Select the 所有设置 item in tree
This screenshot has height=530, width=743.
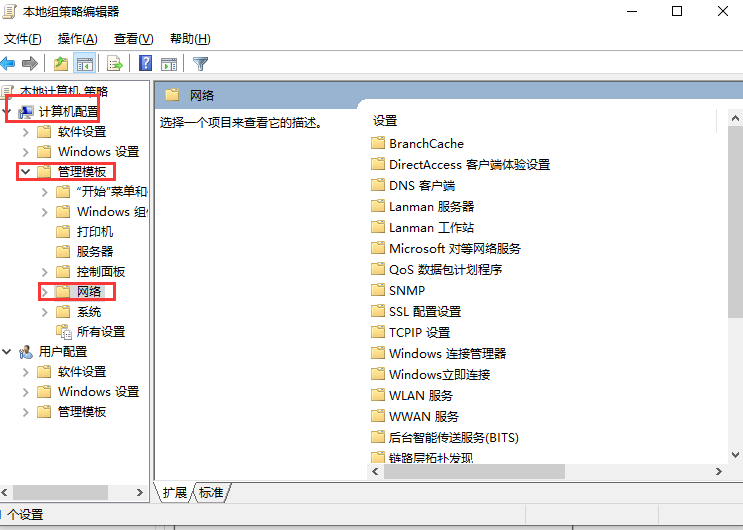pos(100,332)
